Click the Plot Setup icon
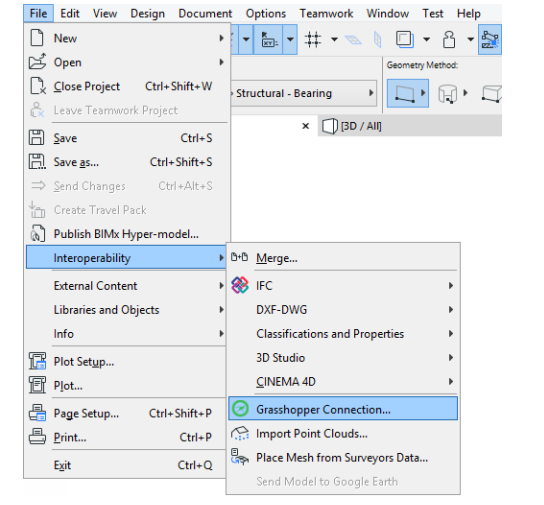This screenshot has height=505, width=544. click(x=37, y=361)
